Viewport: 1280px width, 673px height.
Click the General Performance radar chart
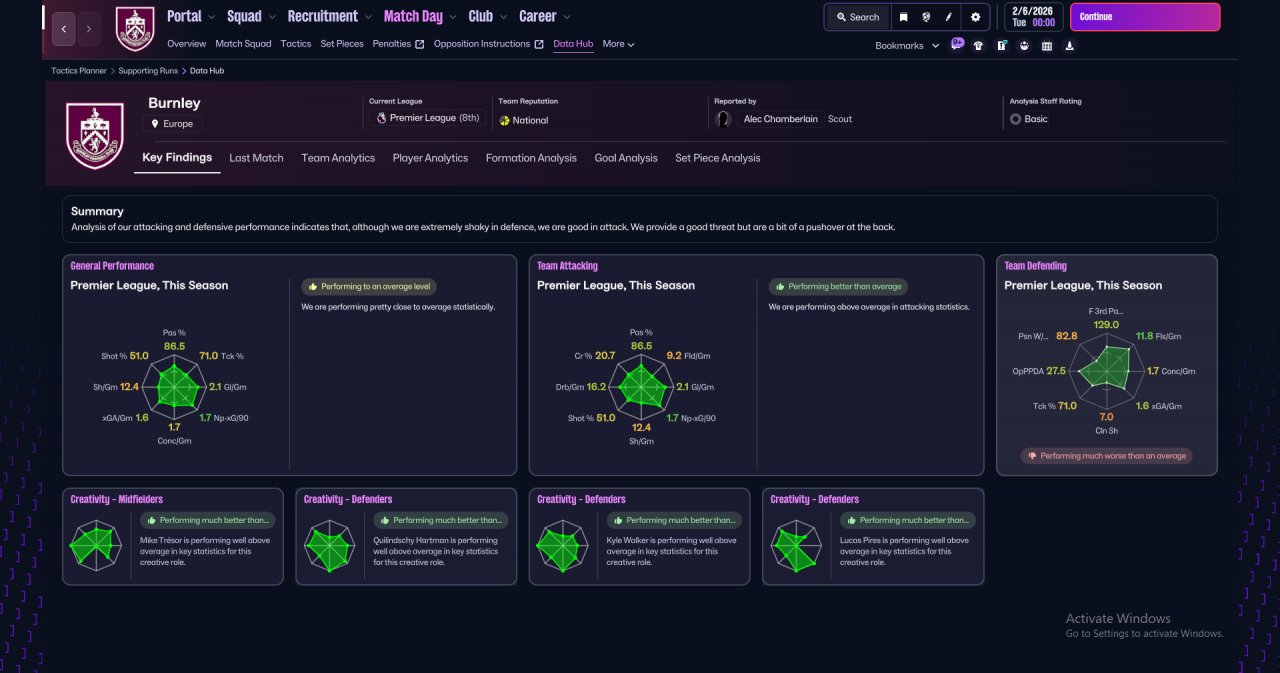pyautogui.click(x=174, y=386)
